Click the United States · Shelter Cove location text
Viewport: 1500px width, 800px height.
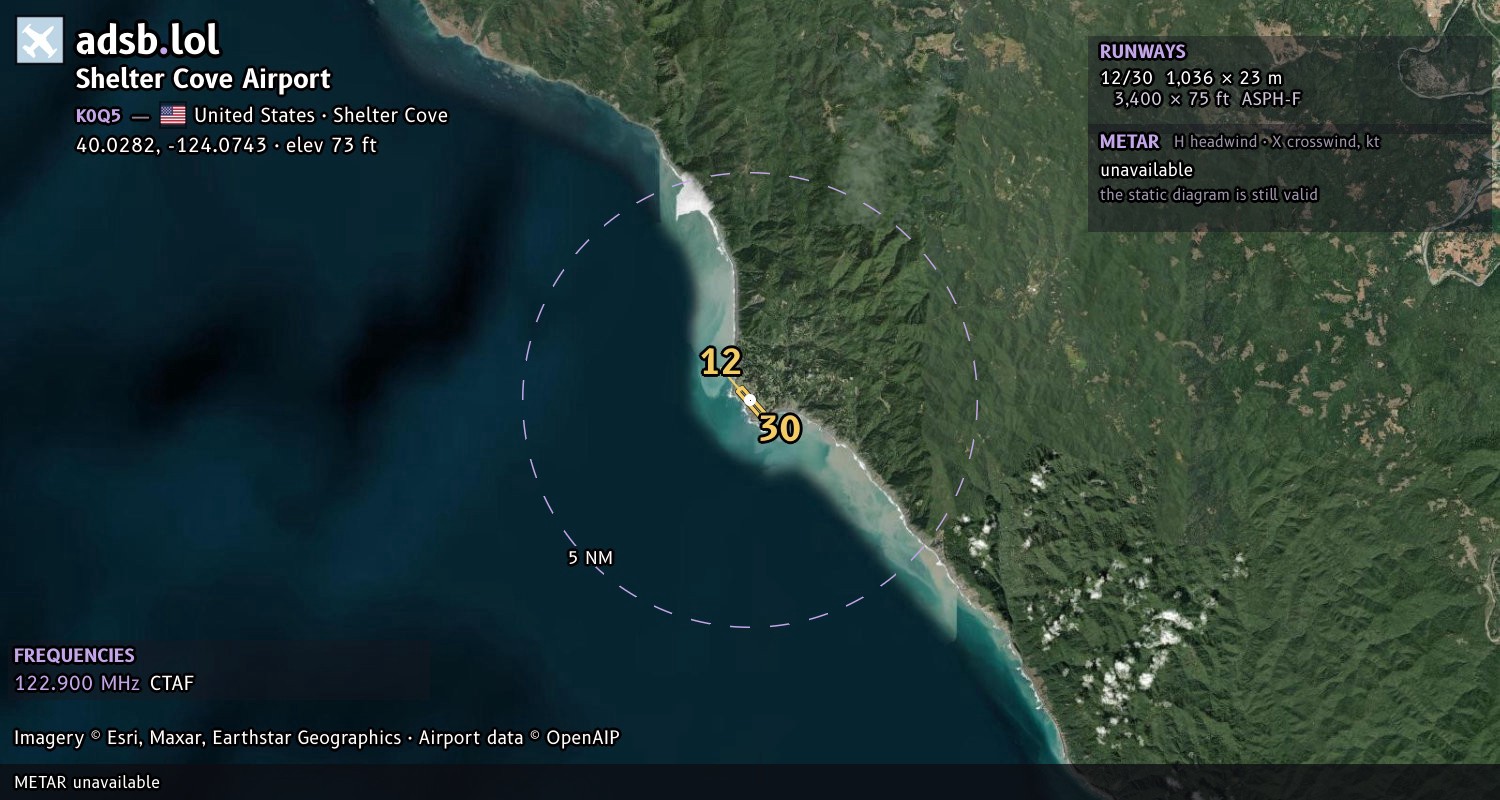coord(321,116)
